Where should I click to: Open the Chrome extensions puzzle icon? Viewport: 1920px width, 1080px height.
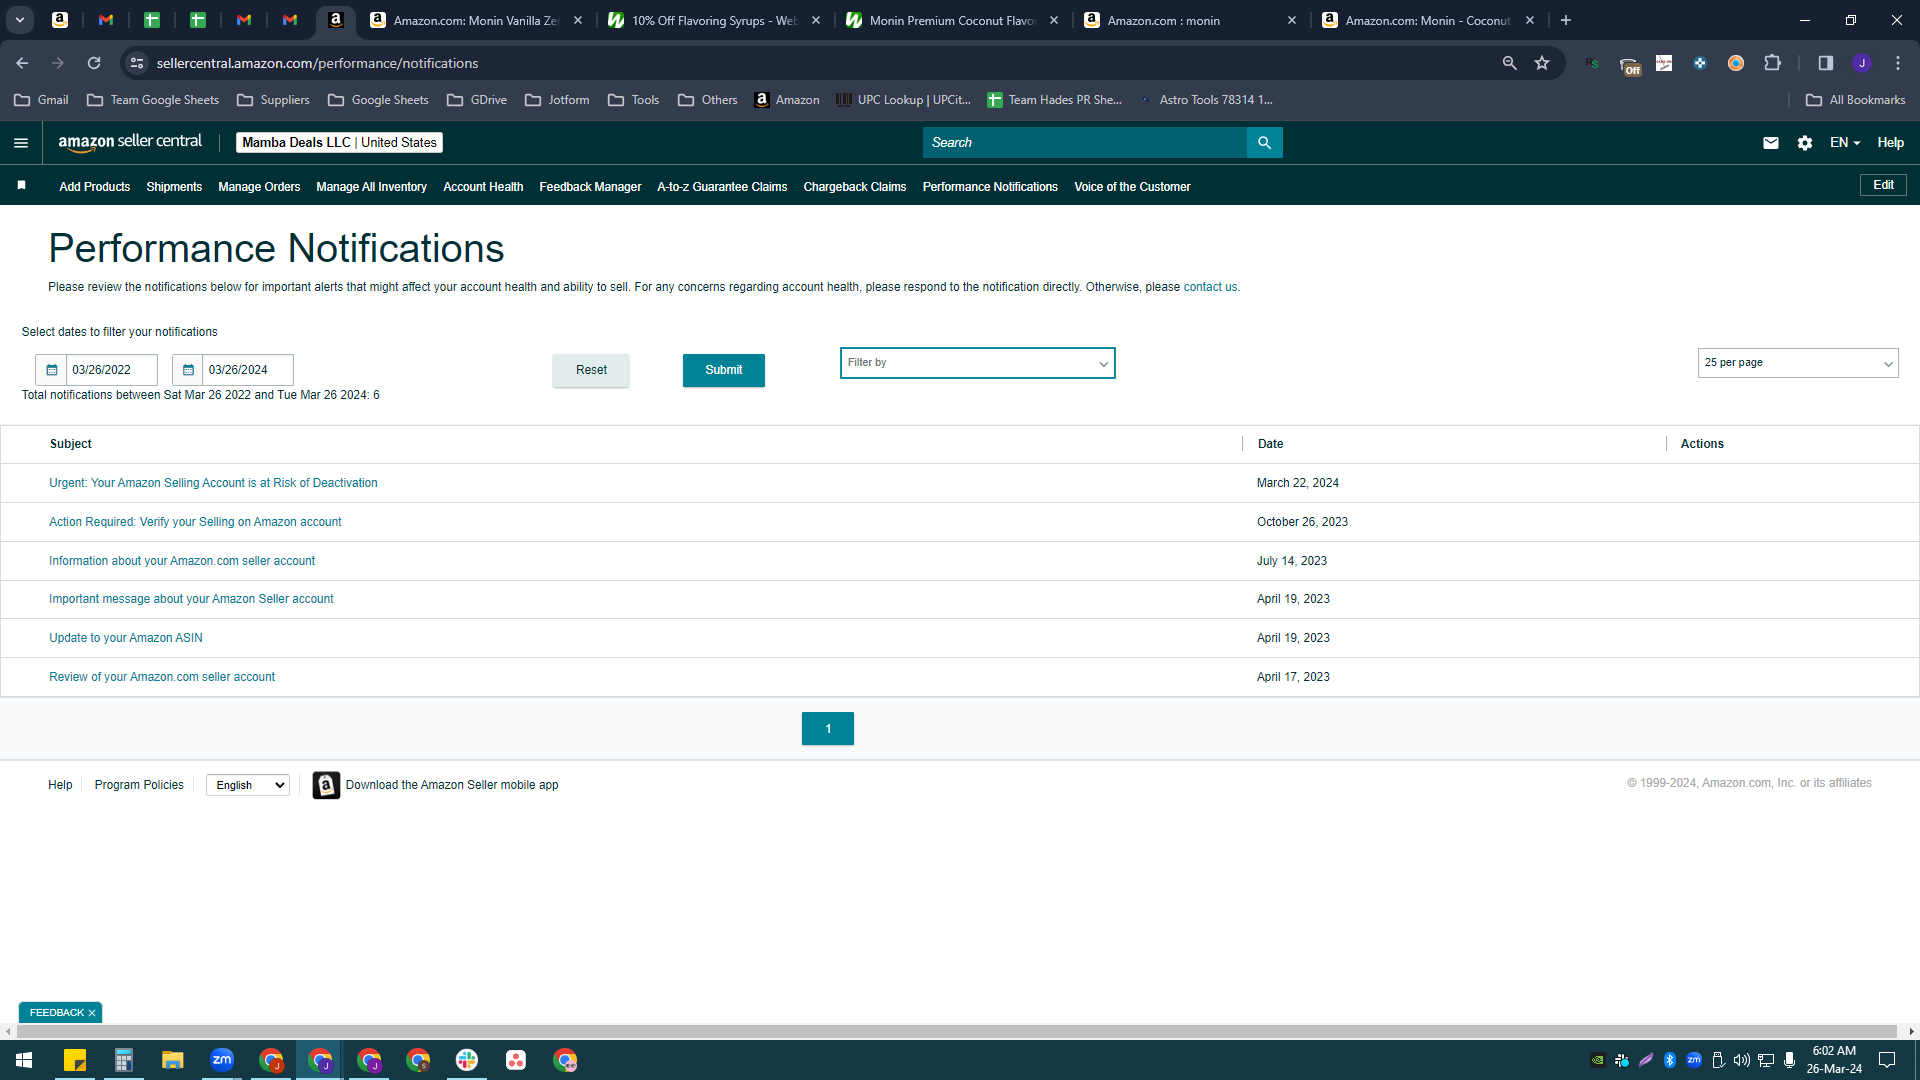tap(1772, 63)
